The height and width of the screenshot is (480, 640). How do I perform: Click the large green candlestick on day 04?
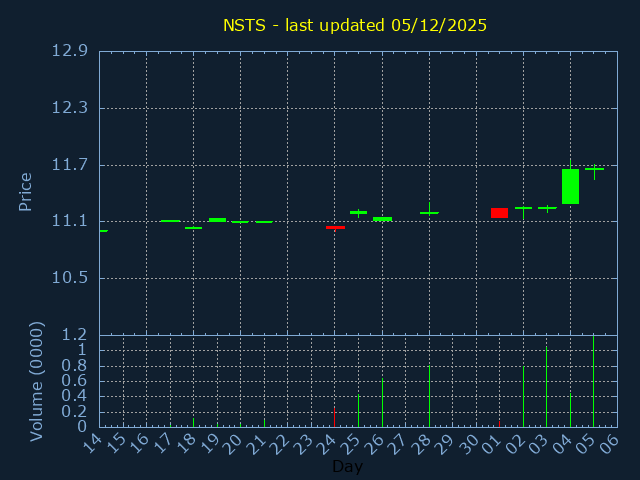pos(570,186)
